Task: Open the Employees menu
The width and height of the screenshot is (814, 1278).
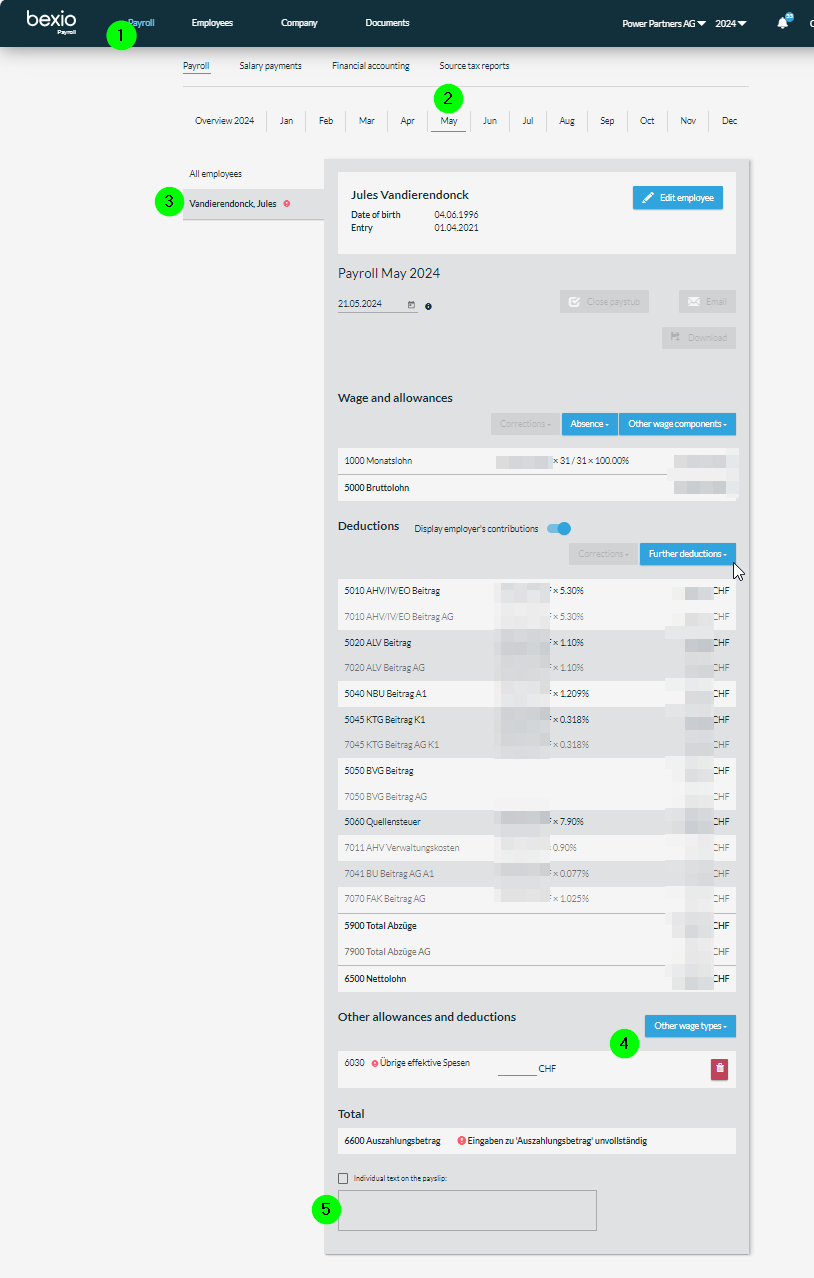Action: click(x=212, y=23)
